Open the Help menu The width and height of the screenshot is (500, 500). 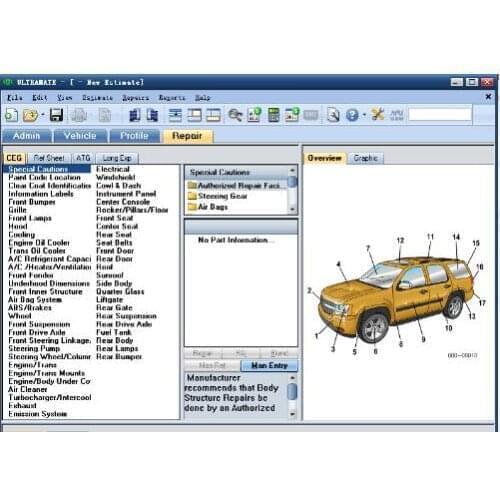click(202, 98)
